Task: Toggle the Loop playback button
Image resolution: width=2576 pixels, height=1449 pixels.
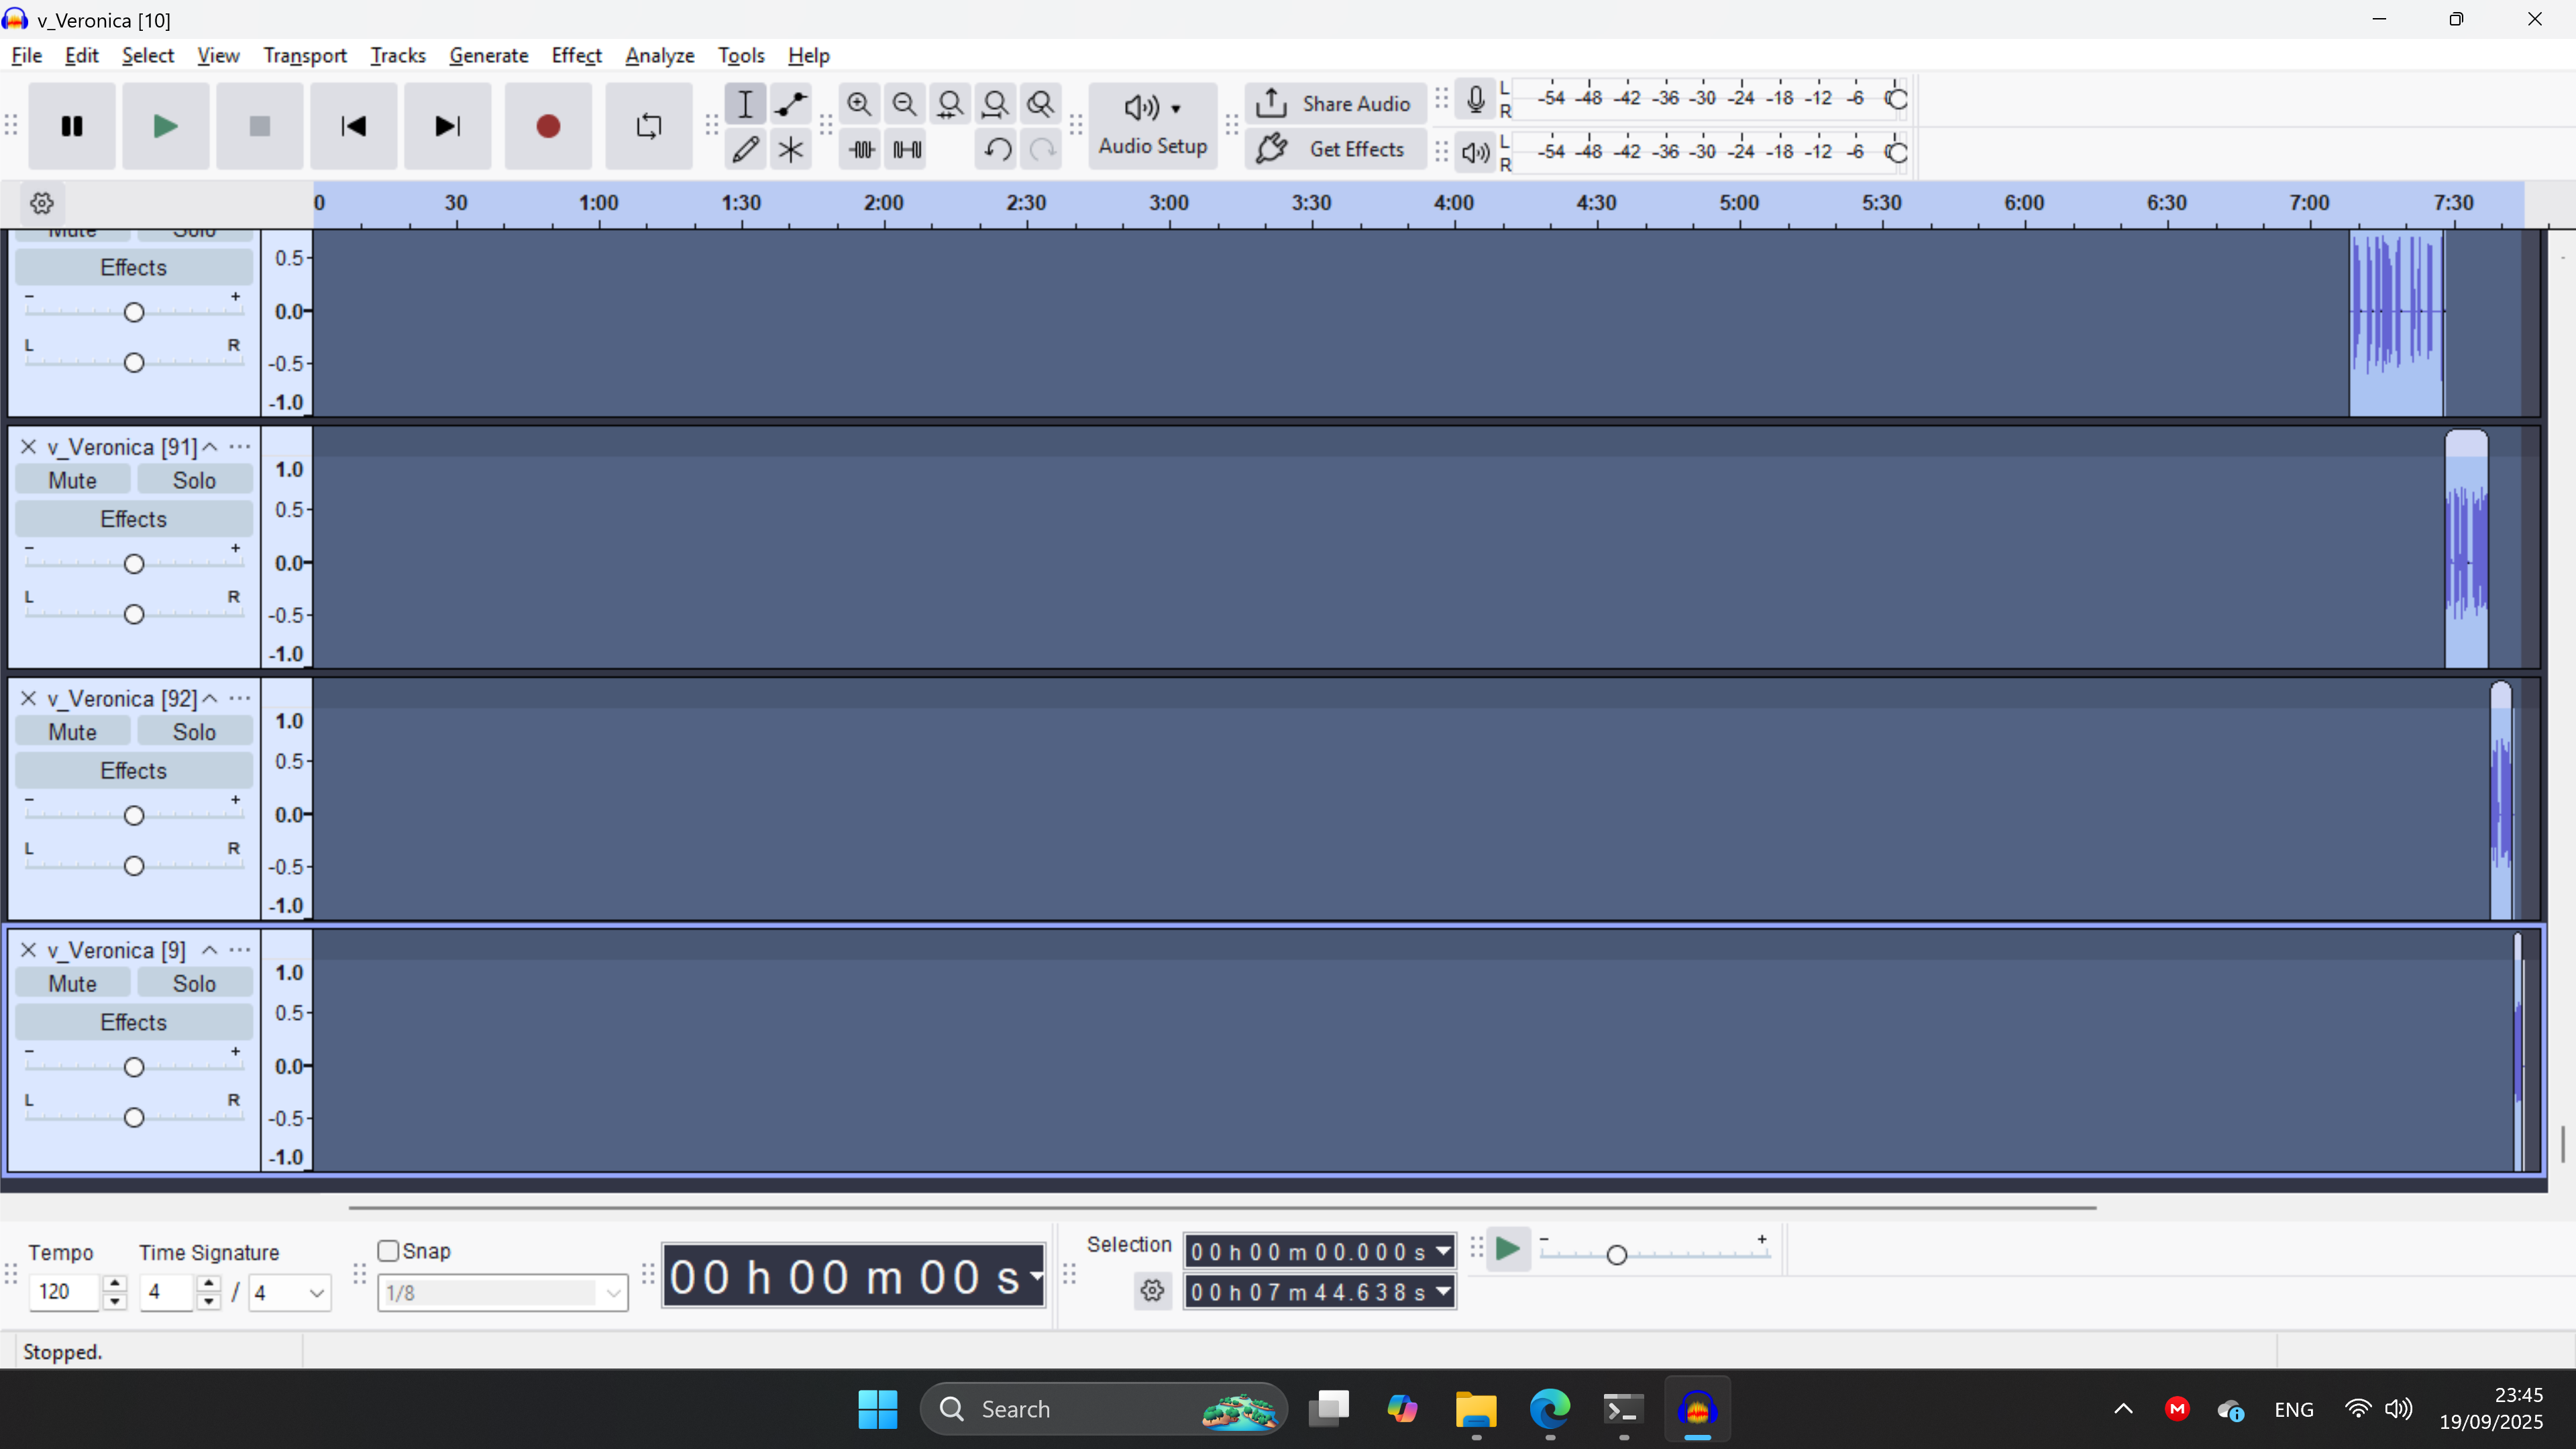Action: (648, 126)
